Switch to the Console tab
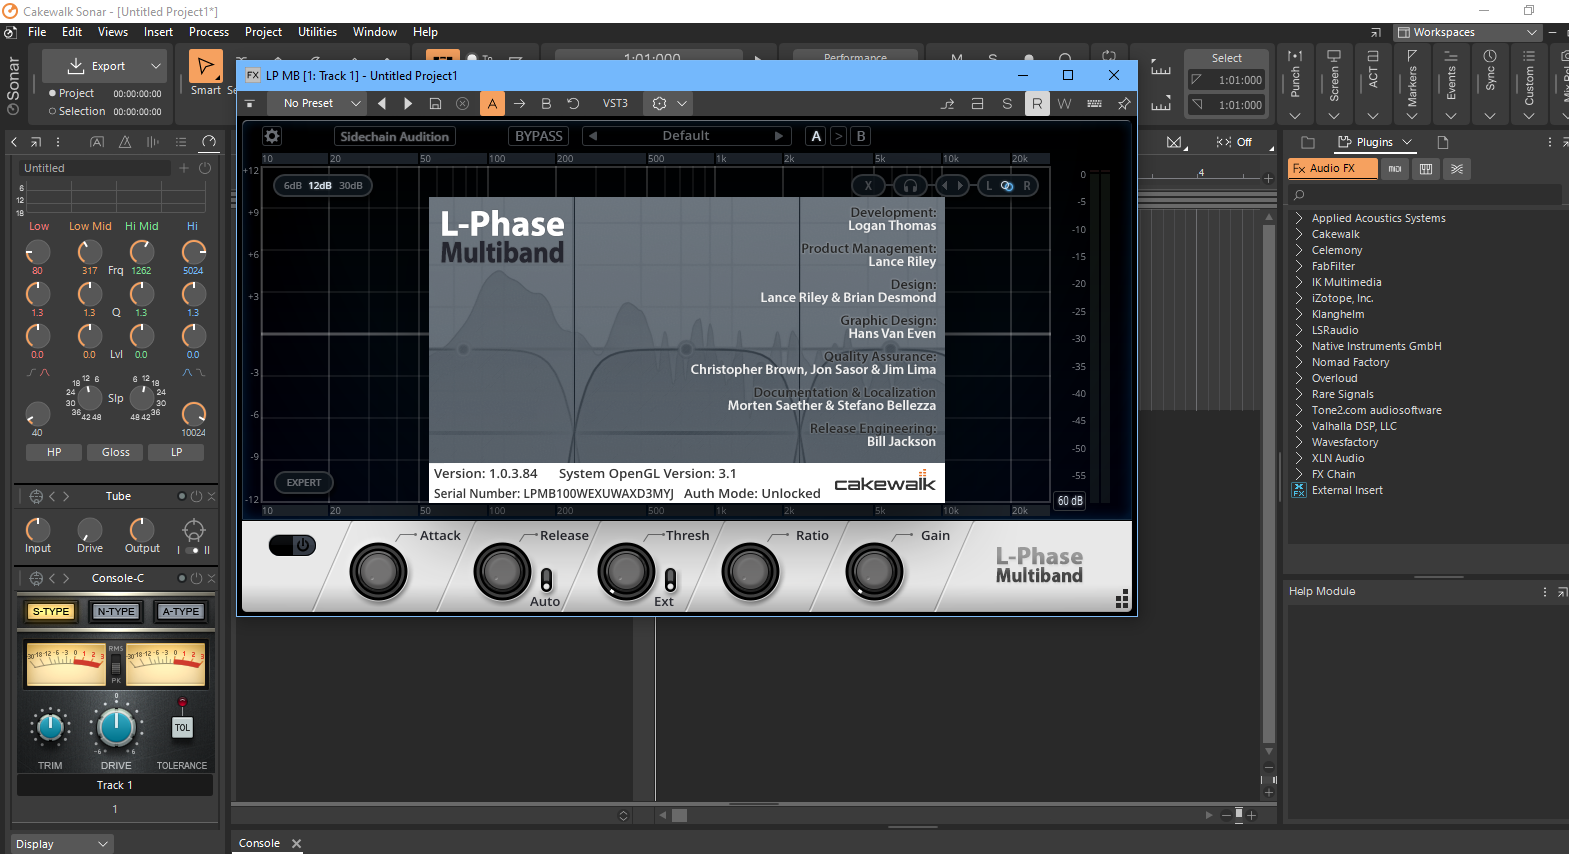 pos(259,843)
